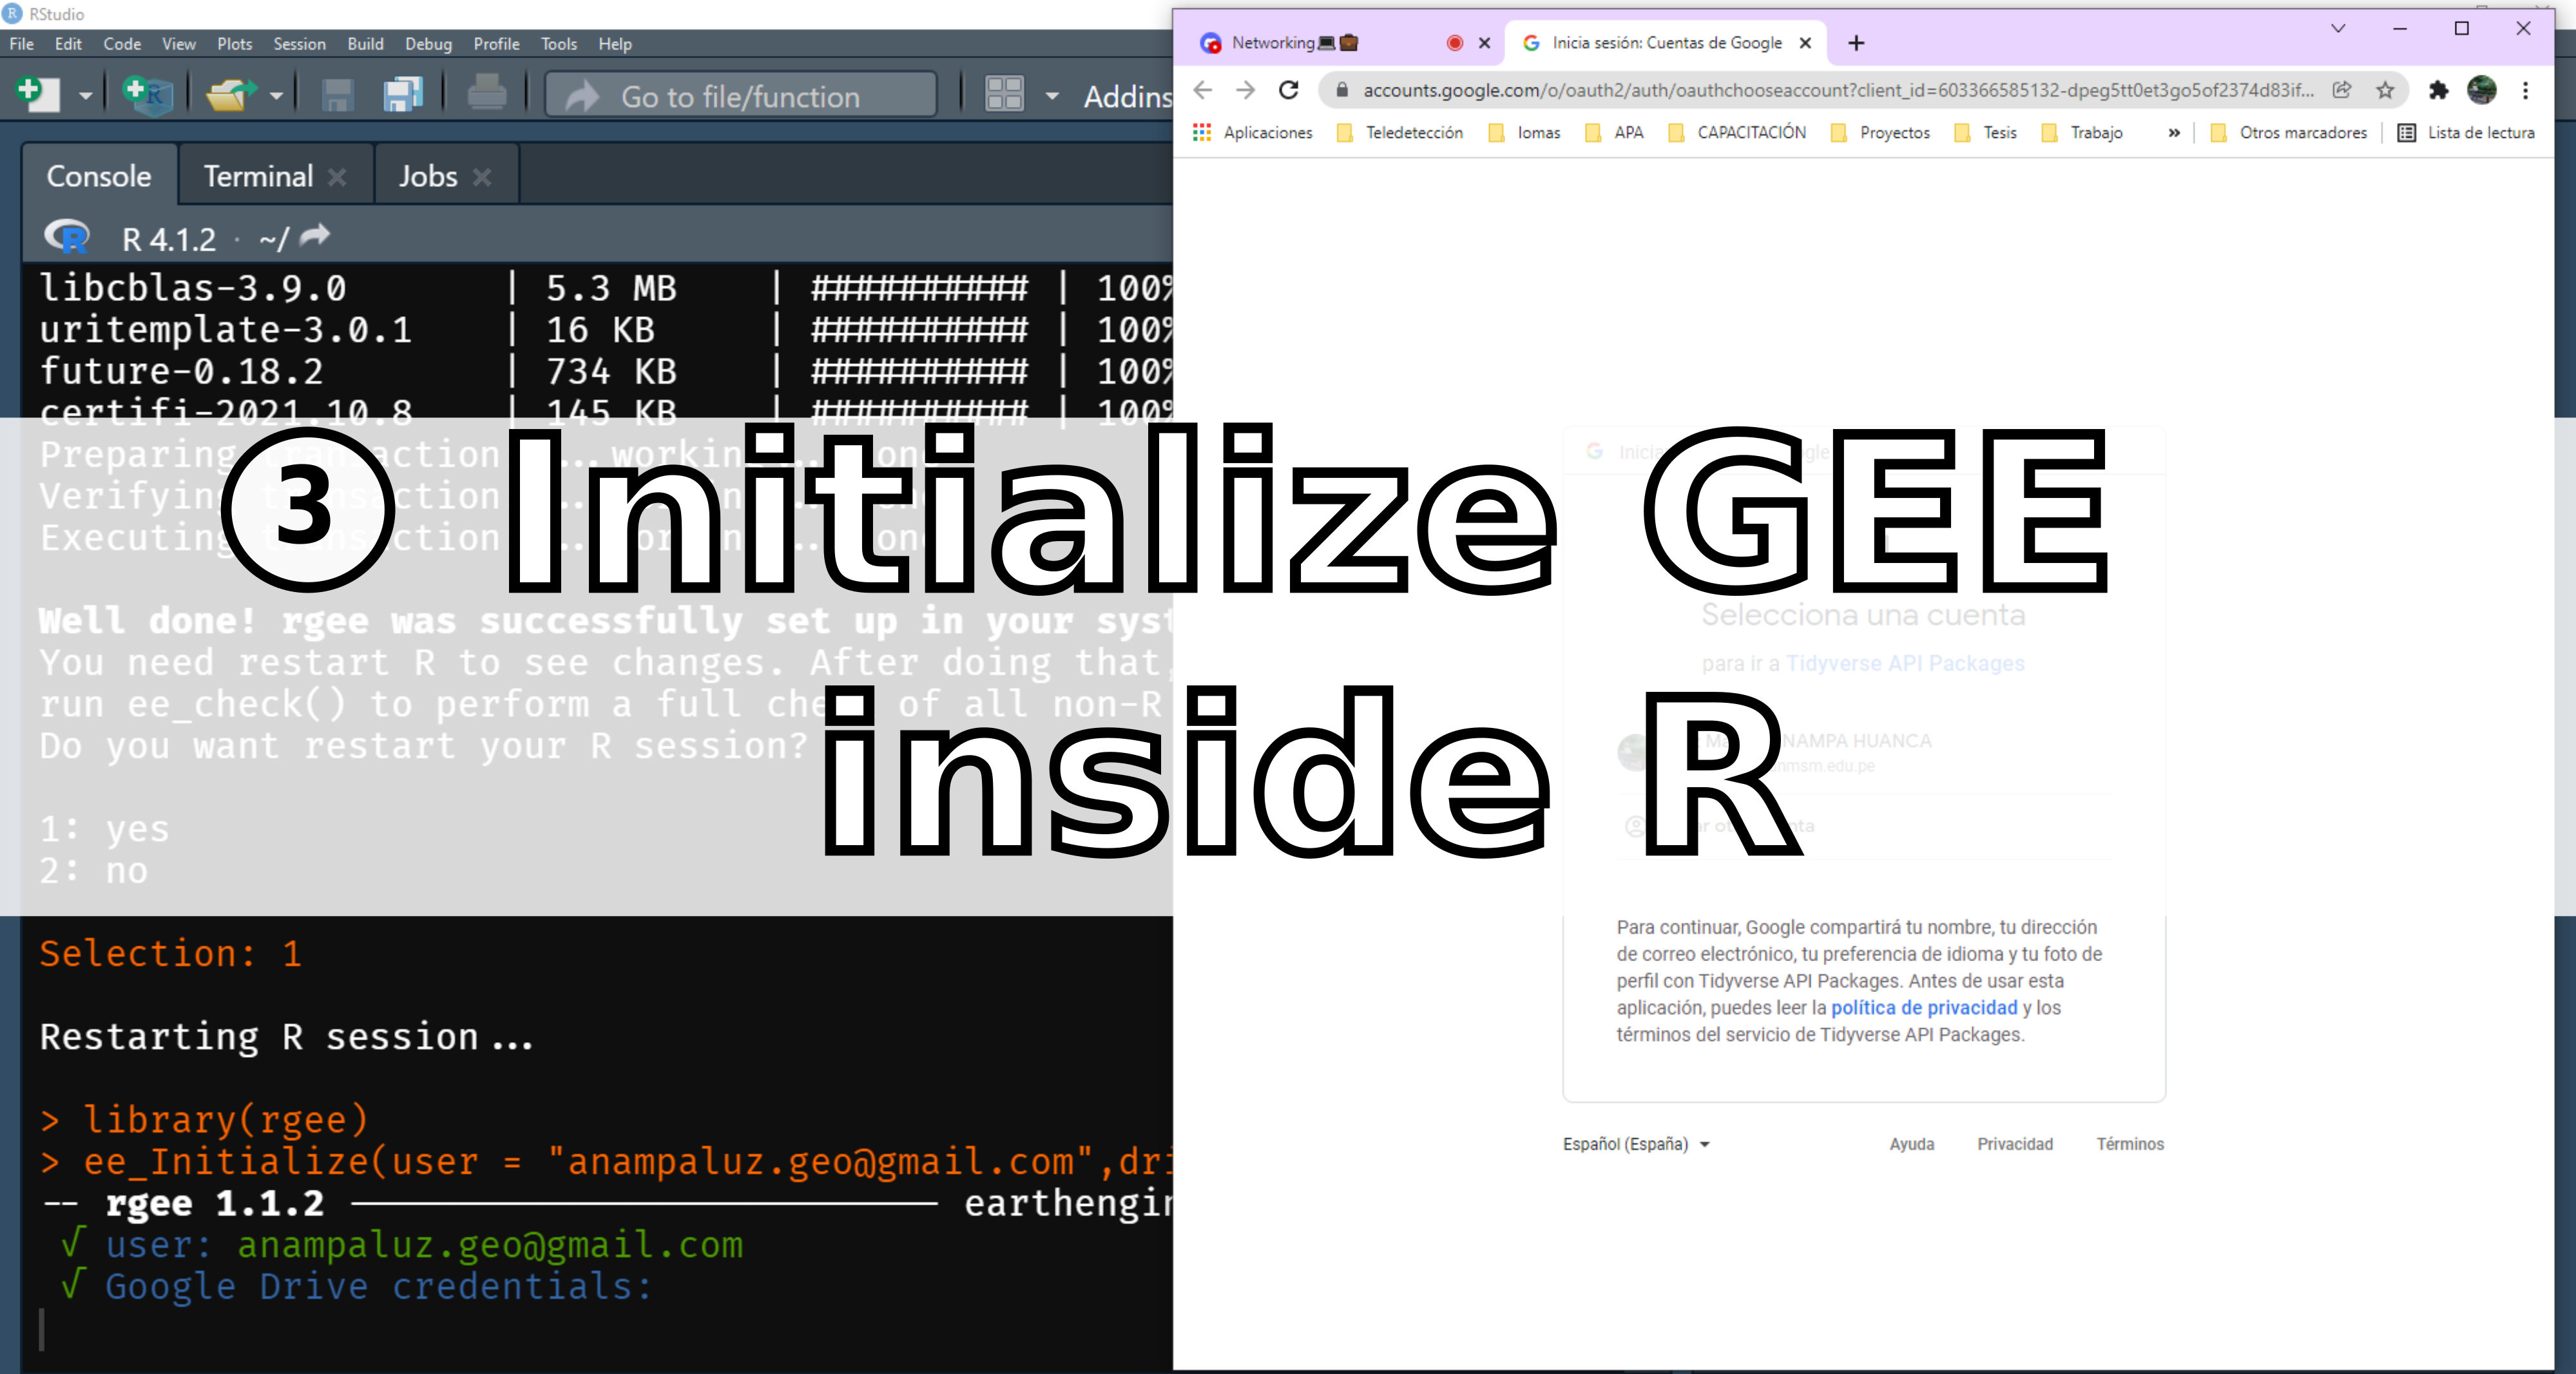Open the Plots menu
Viewport: 2576px width, 1374px height.
coord(235,44)
